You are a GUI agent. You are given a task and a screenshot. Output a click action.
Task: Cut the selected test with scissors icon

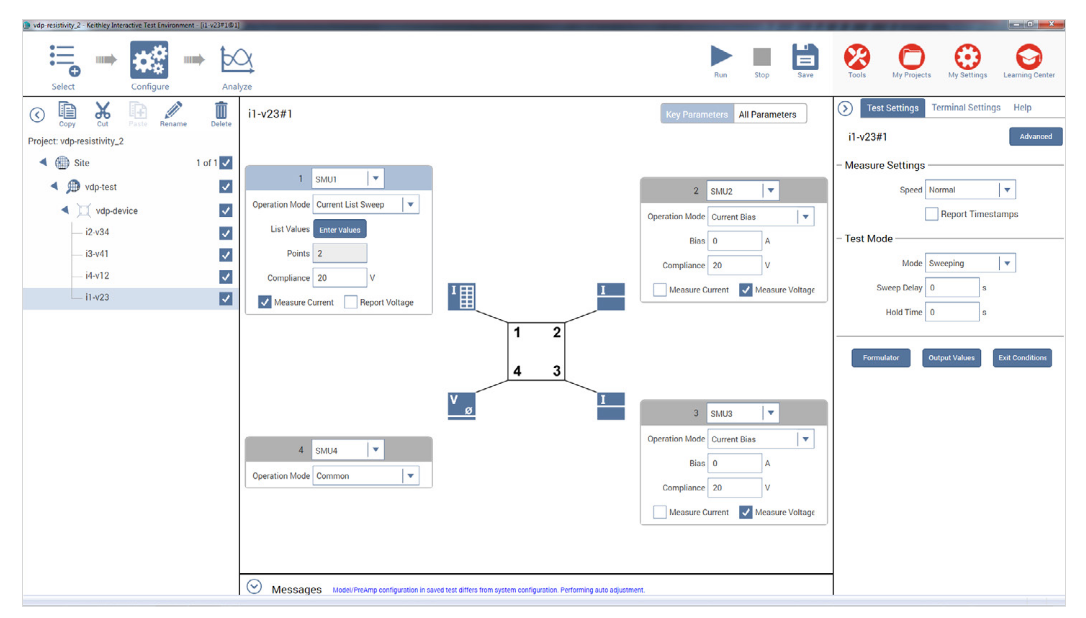point(102,111)
